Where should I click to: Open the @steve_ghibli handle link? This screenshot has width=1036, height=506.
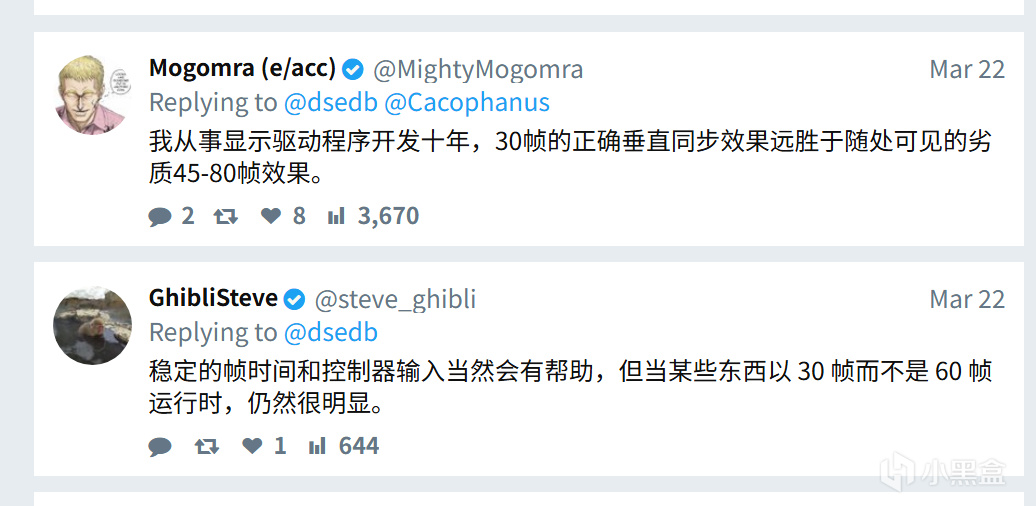click(x=395, y=299)
